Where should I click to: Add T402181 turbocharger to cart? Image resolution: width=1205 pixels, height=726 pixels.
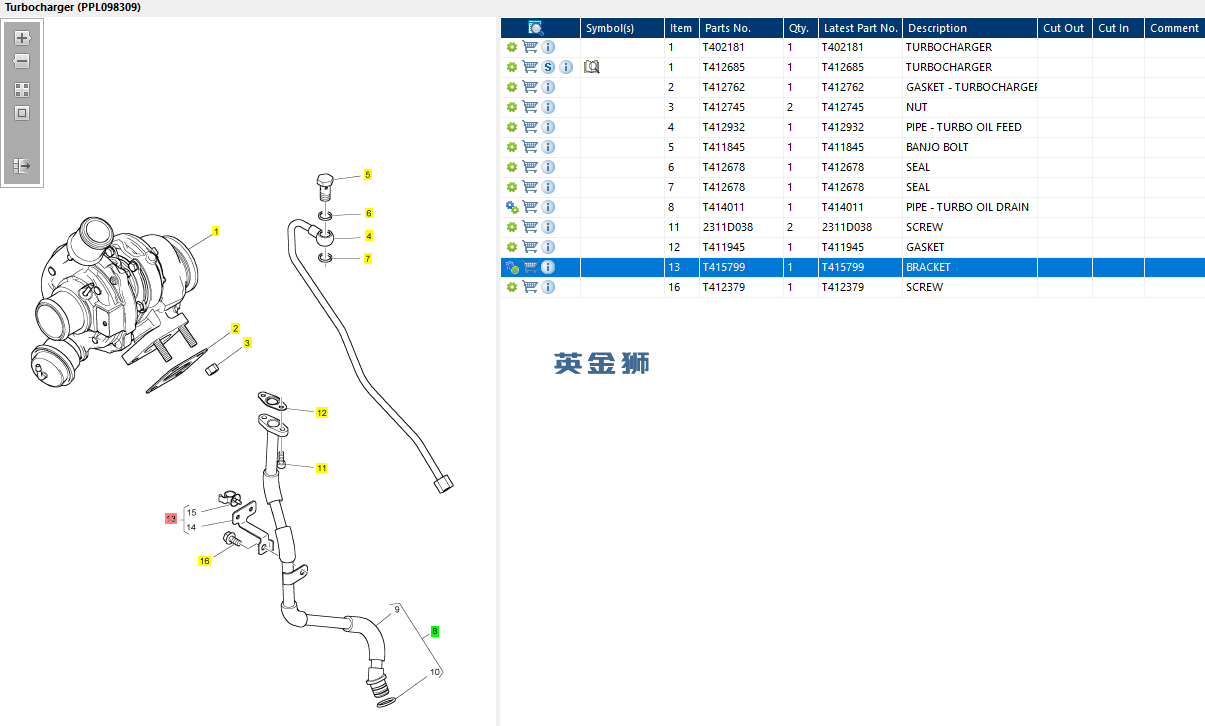530,47
